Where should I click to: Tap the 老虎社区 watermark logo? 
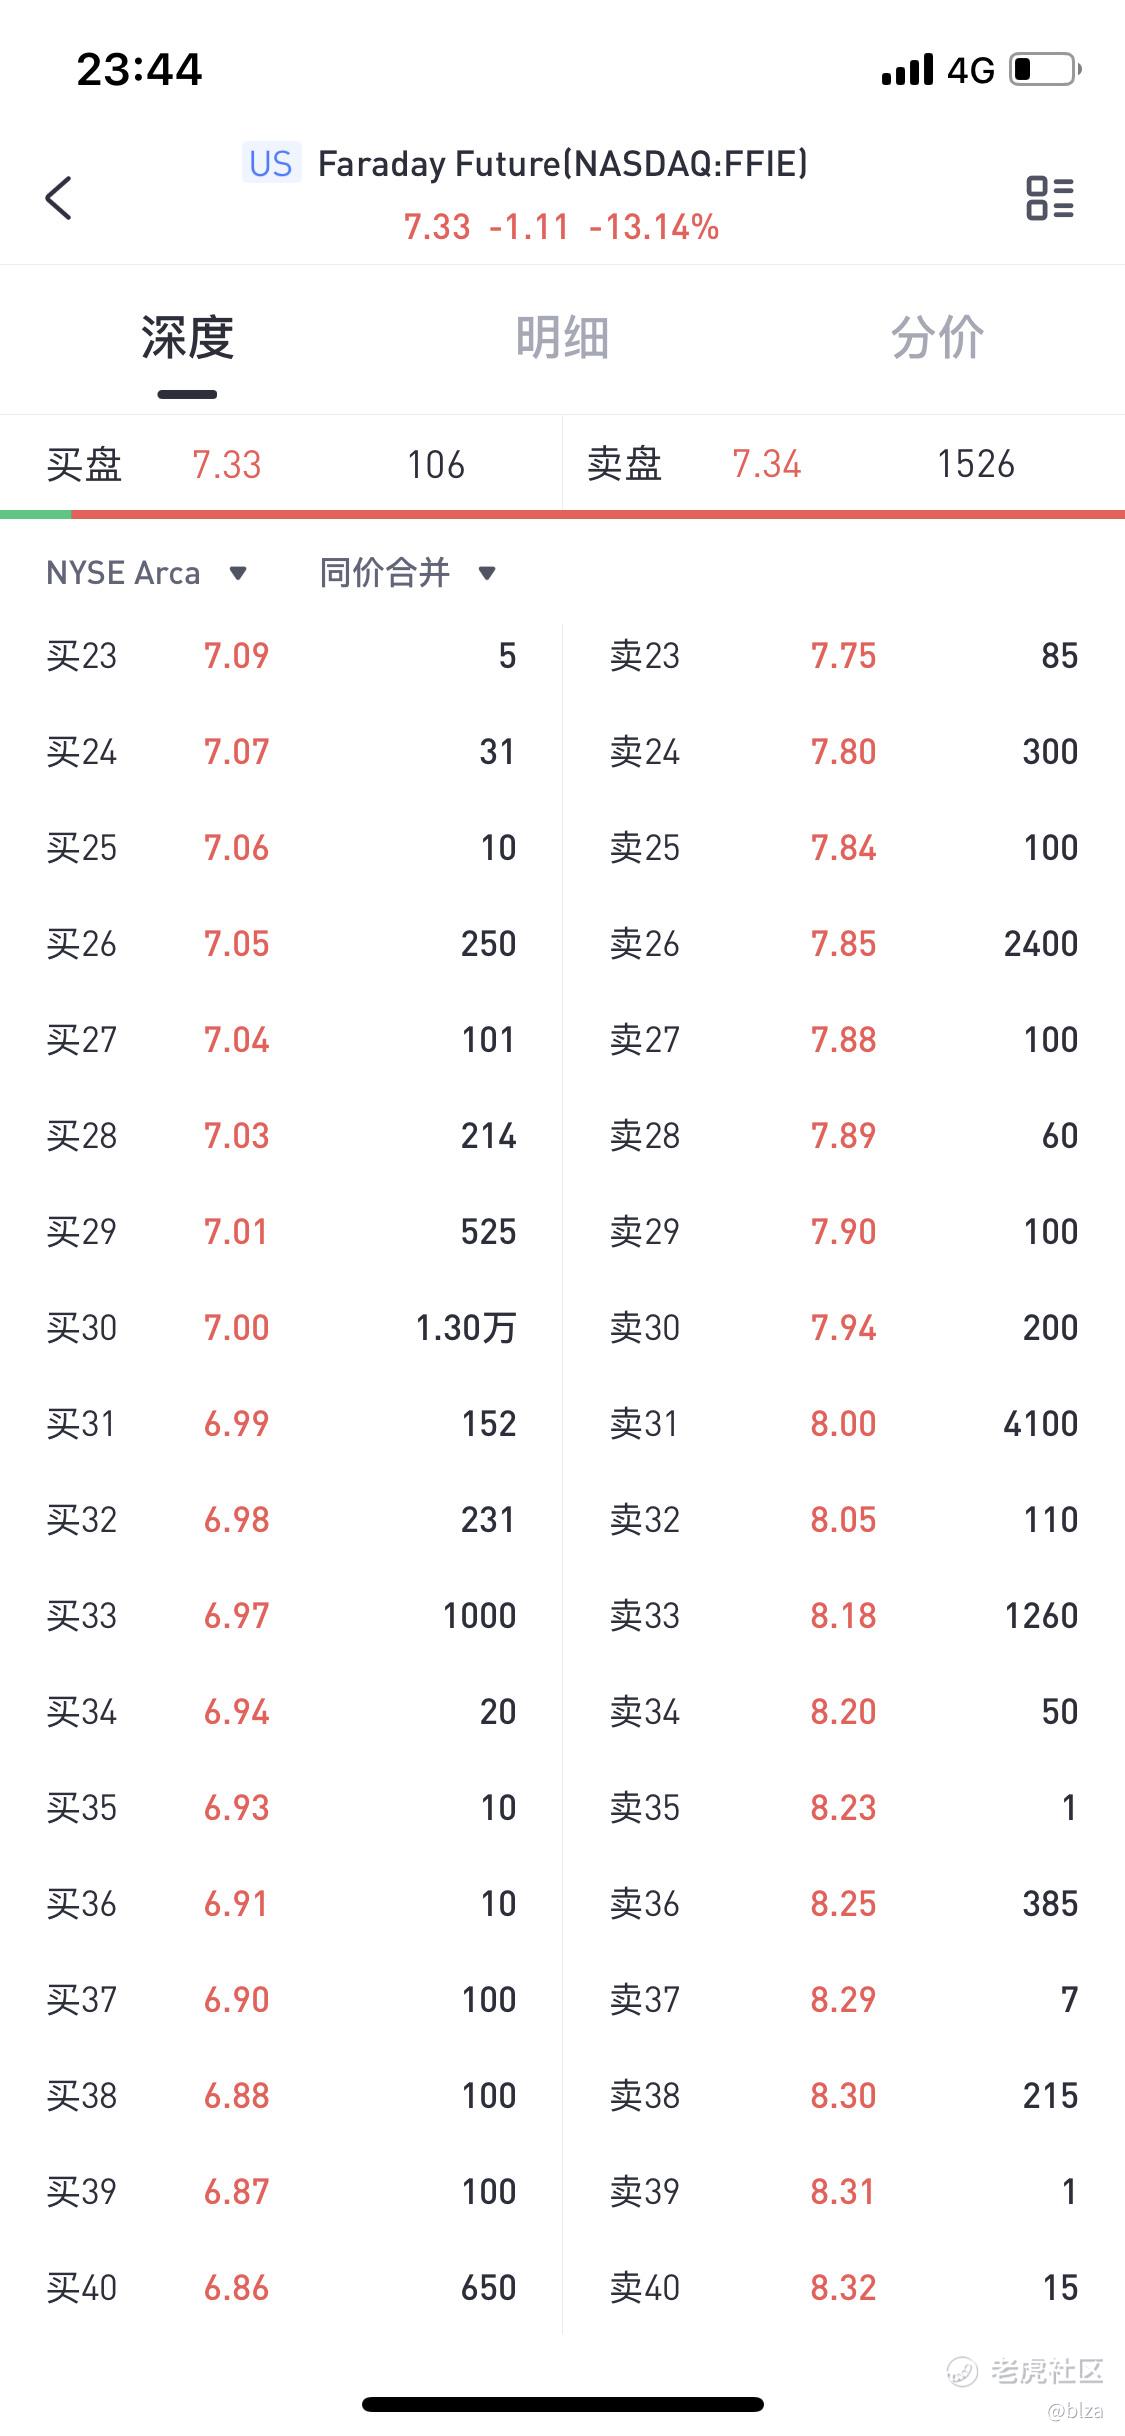(x=1024, y=2372)
